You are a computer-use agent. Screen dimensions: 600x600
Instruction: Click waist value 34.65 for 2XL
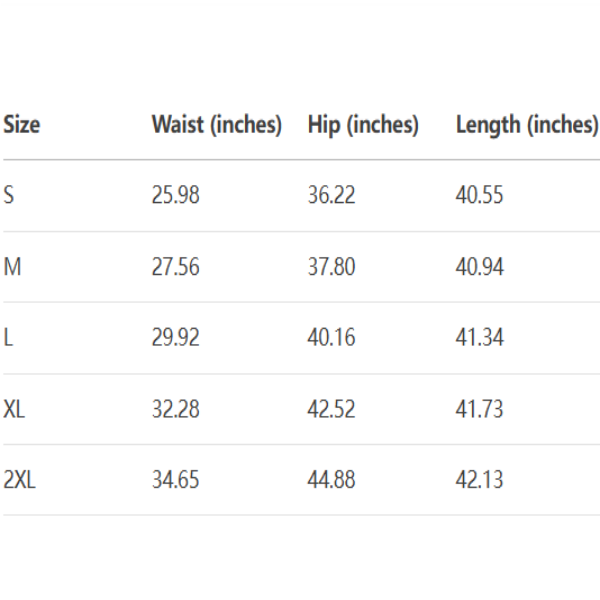[x=175, y=480]
